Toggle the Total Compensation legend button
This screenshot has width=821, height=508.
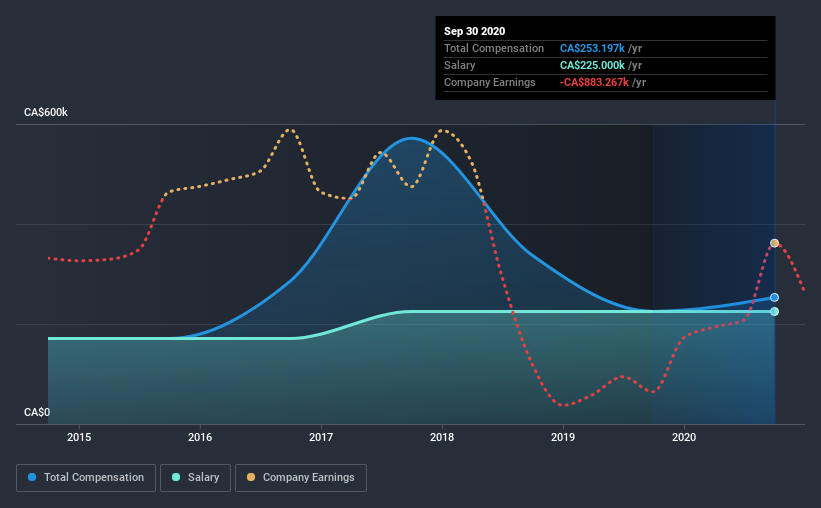[x=86, y=478]
